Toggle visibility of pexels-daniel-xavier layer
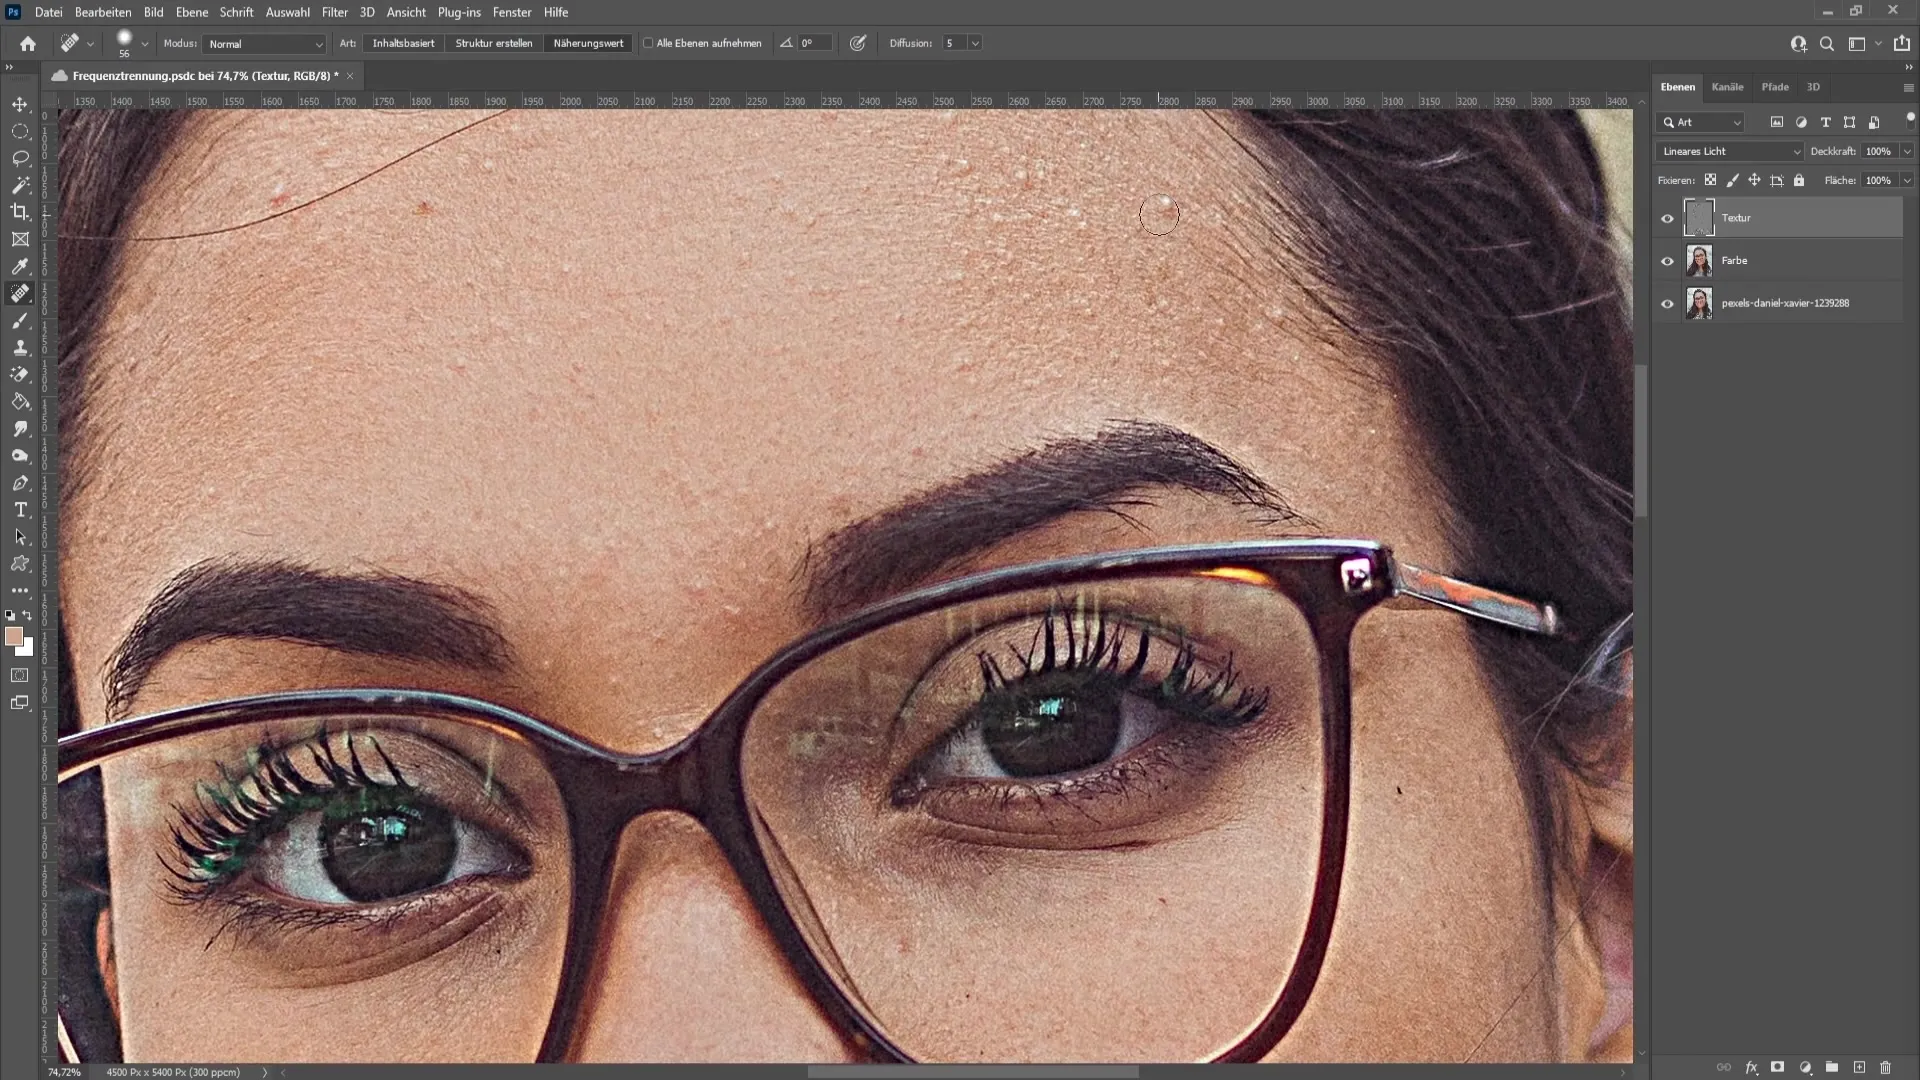The height and width of the screenshot is (1080, 1920). click(x=1667, y=303)
